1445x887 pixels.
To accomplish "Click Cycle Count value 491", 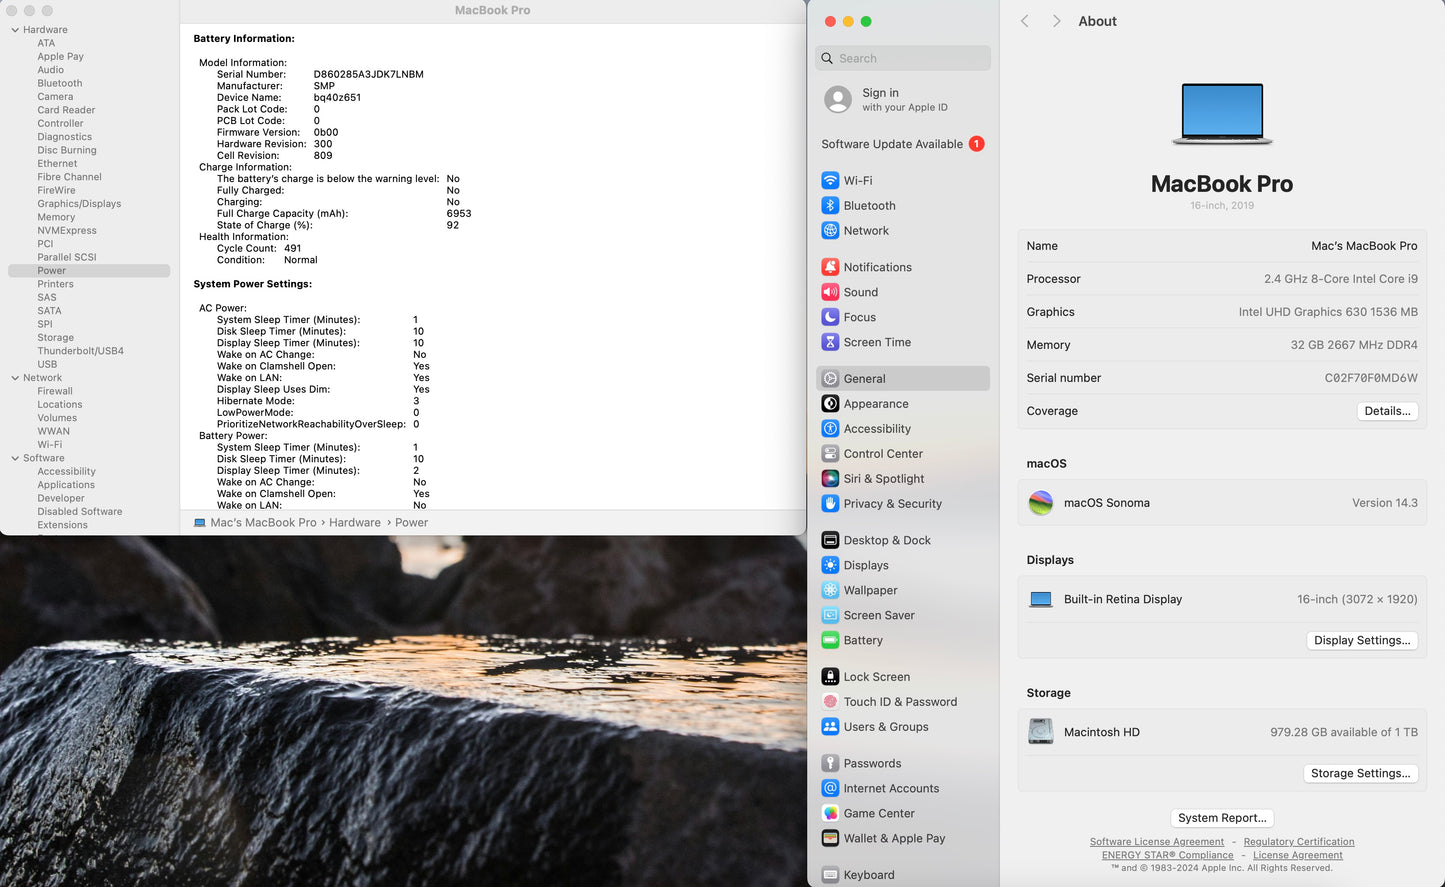I will [292, 249].
